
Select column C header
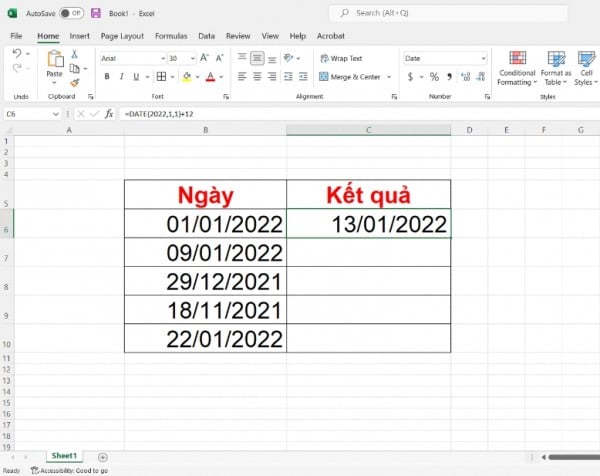tap(368, 130)
